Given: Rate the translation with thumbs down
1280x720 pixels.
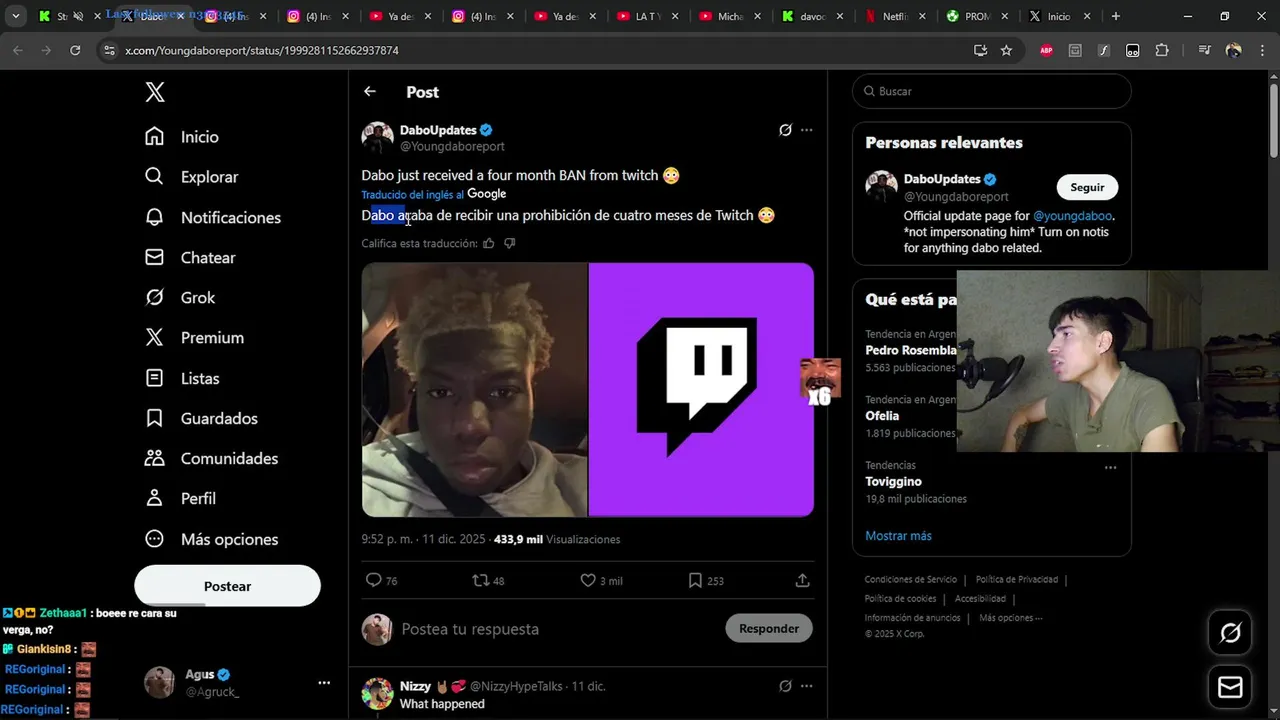Looking at the screenshot, I should [509, 243].
